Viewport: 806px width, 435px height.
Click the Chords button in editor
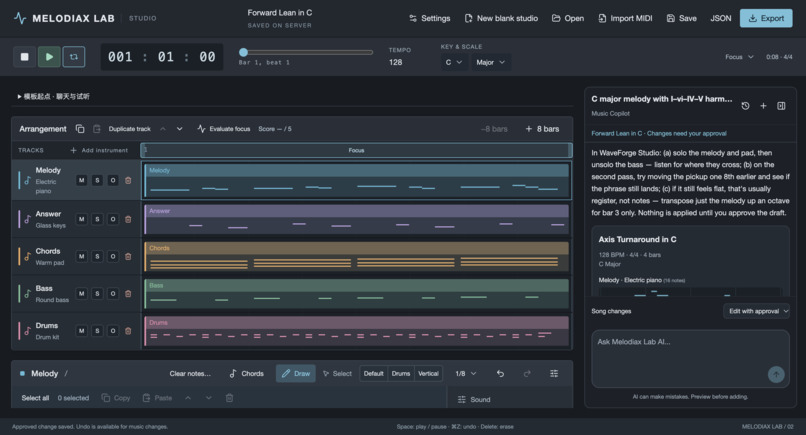point(246,374)
